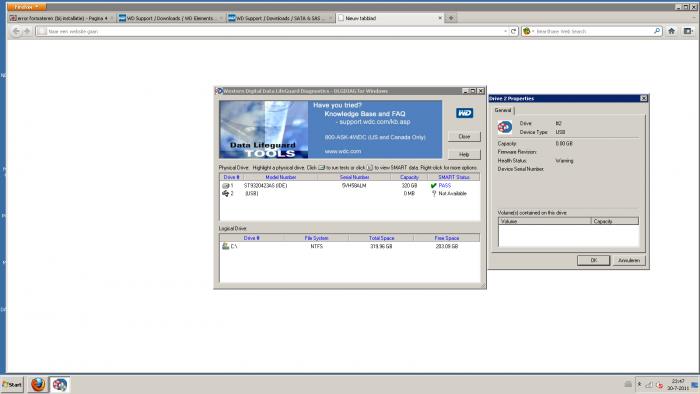Select the drive 1 hard disk icon
The image size is (700, 394).
pyautogui.click(x=225, y=185)
